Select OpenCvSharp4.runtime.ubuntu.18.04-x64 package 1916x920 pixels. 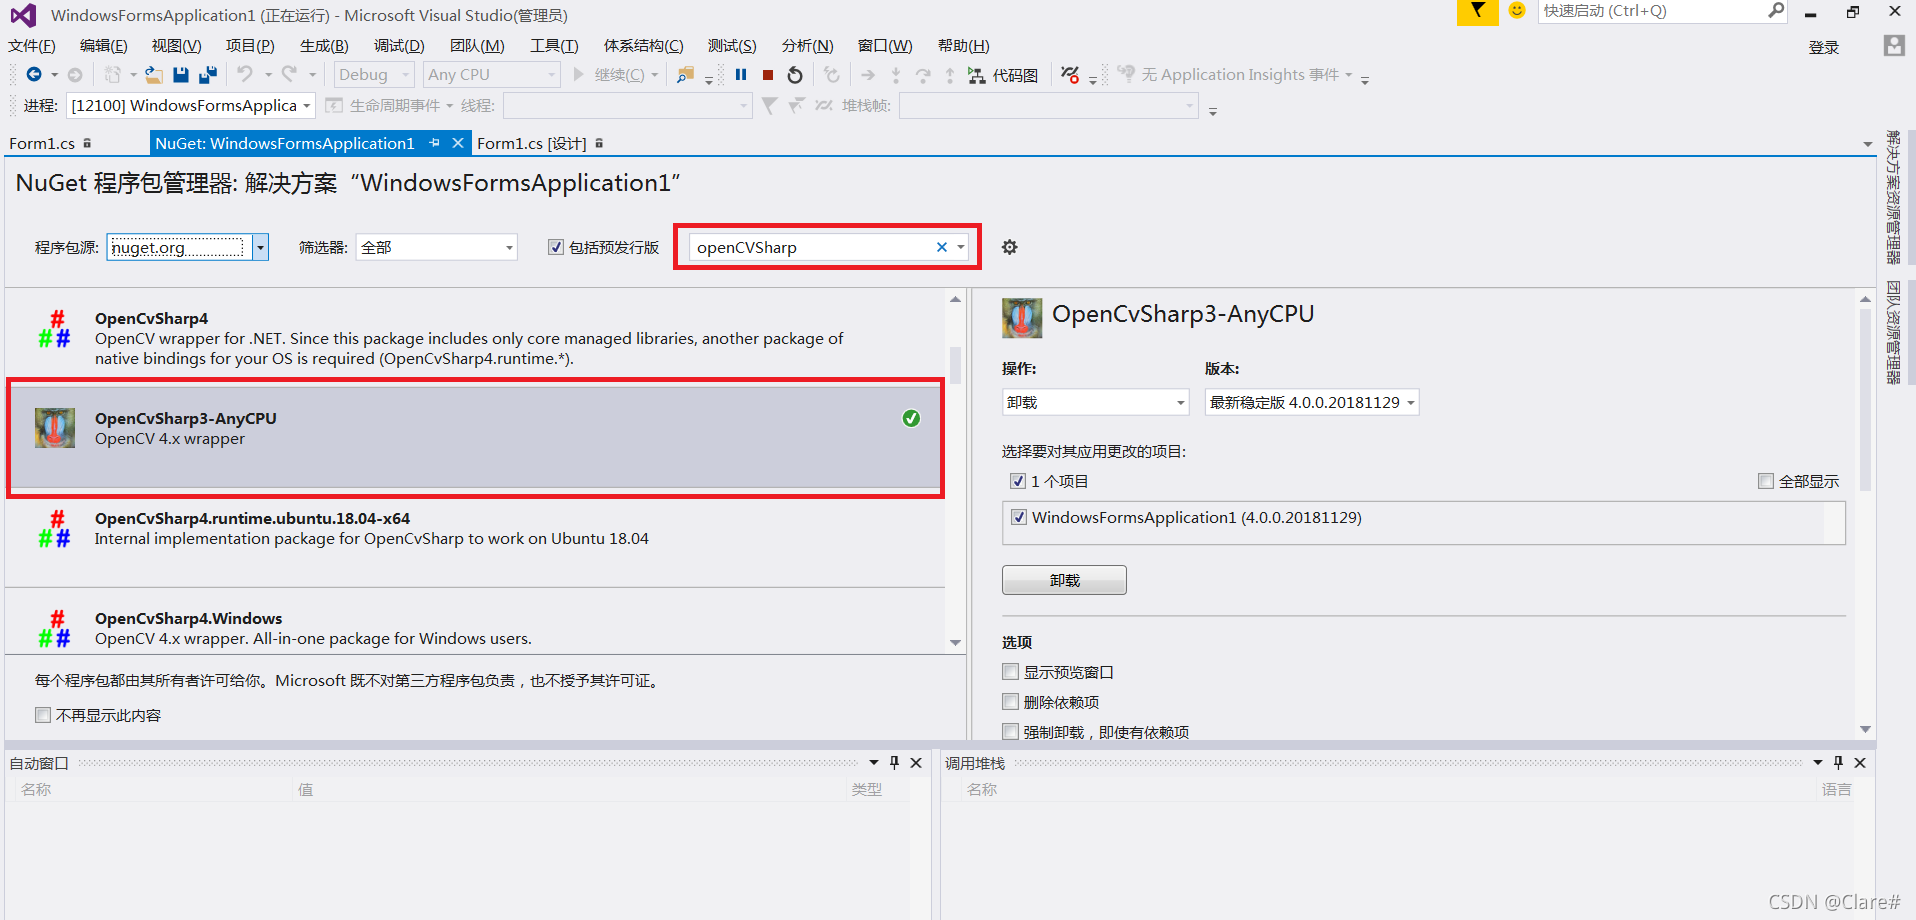pyautogui.click(x=475, y=538)
